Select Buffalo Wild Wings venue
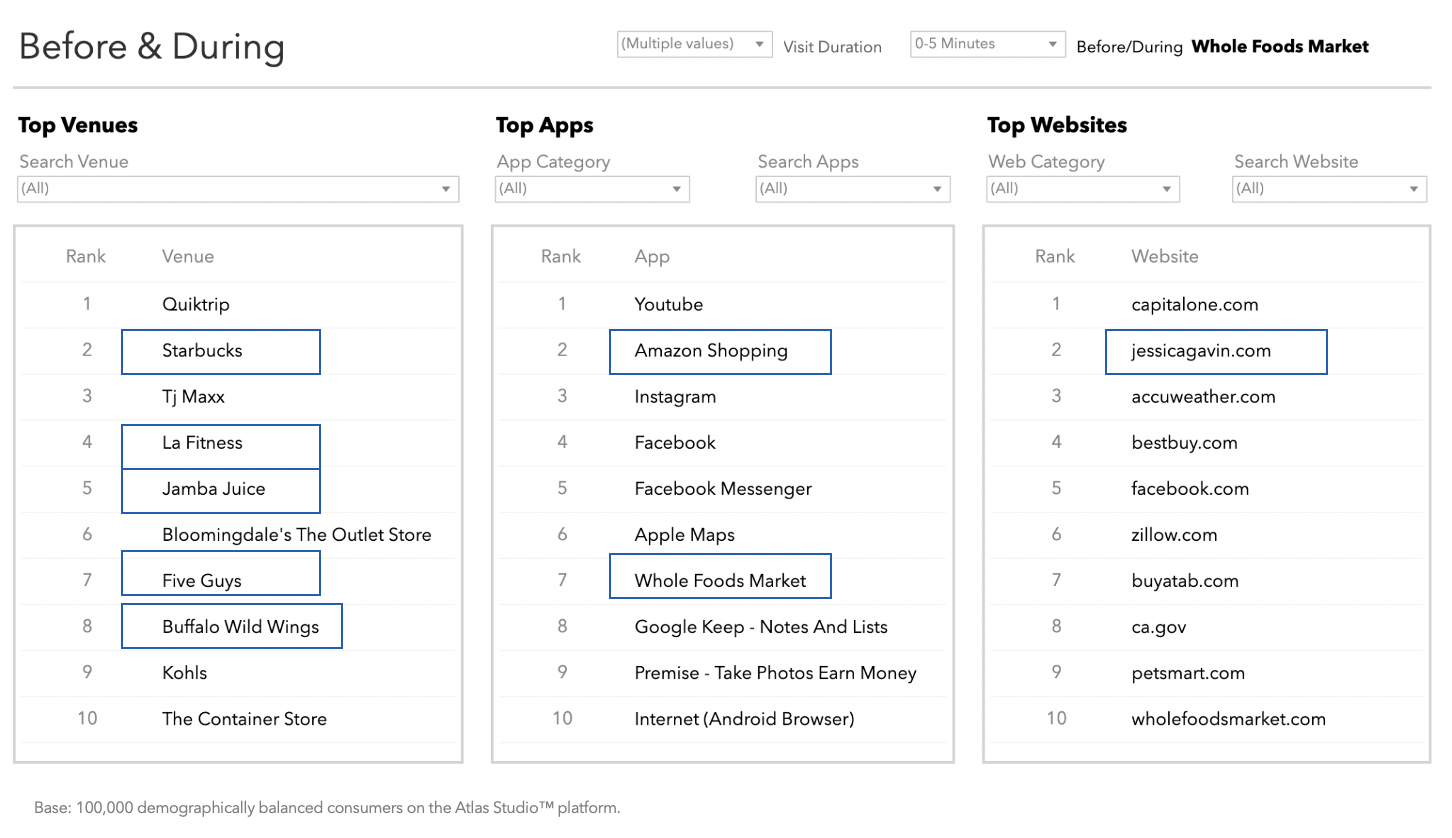The height and width of the screenshot is (838, 1452). click(240, 627)
